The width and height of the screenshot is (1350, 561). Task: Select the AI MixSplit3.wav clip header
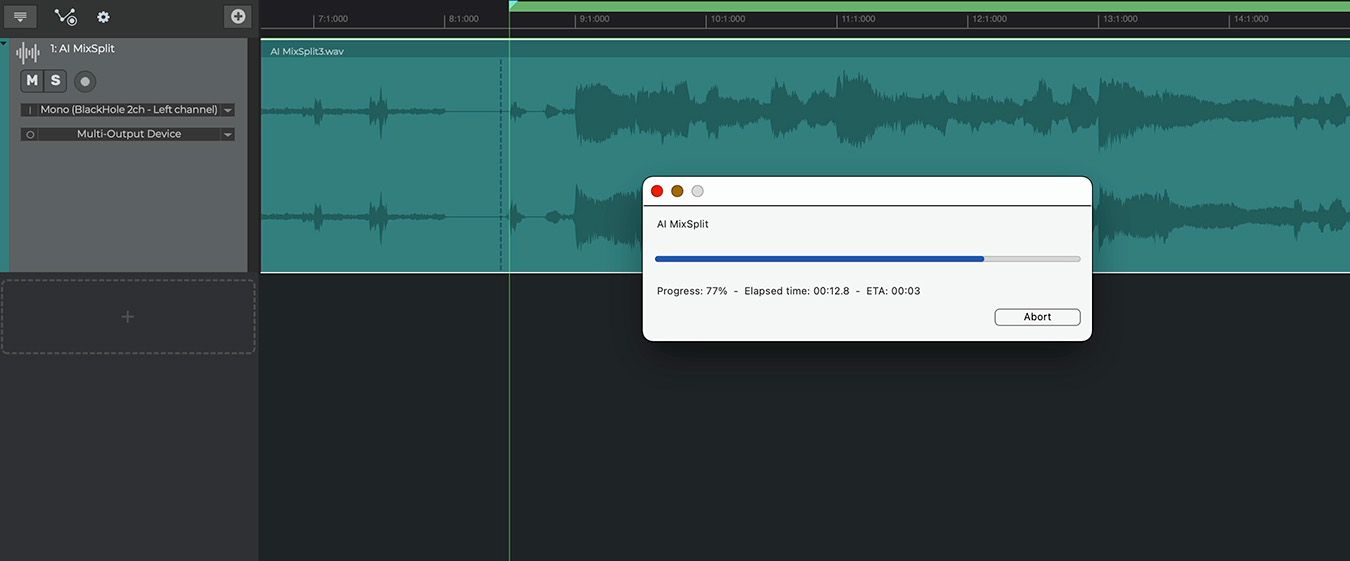coord(307,51)
